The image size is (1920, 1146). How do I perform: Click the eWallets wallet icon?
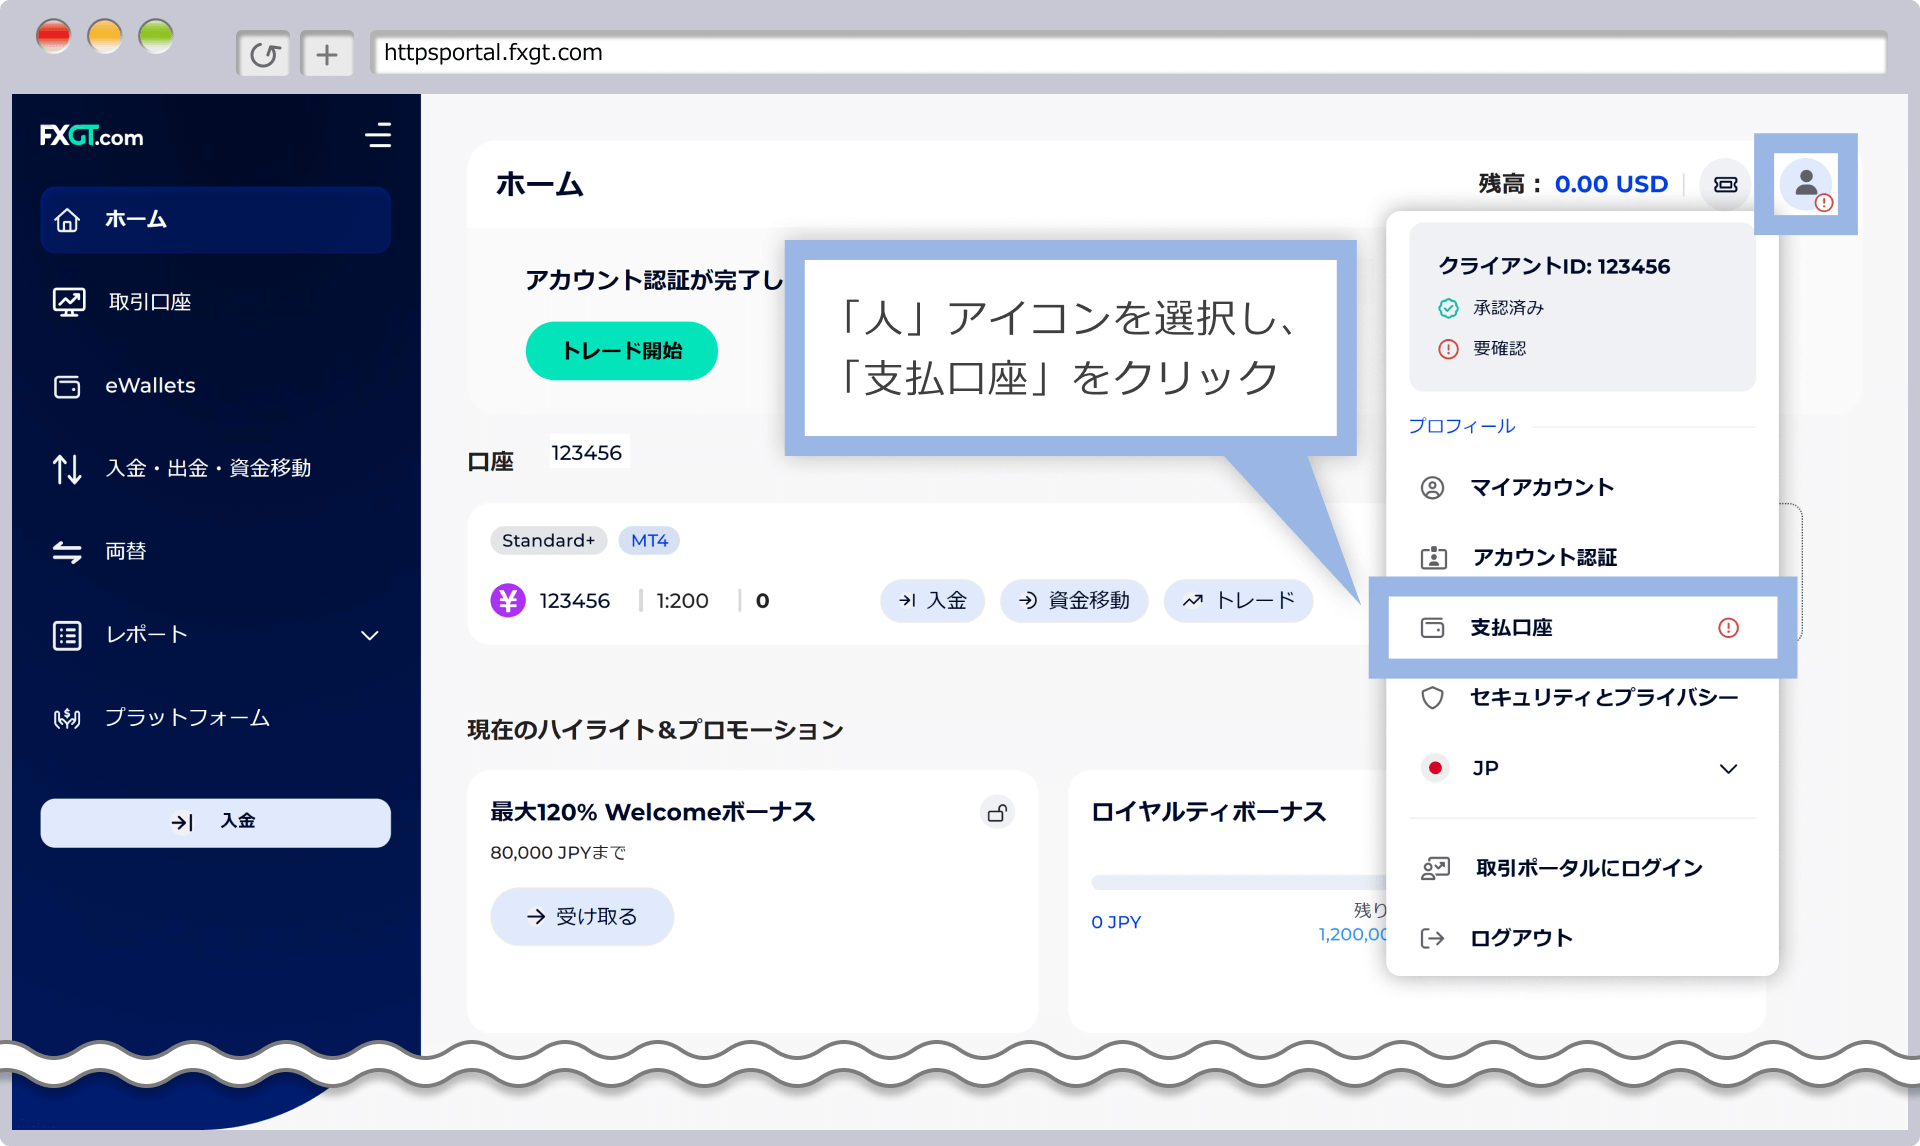pos(67,386)
